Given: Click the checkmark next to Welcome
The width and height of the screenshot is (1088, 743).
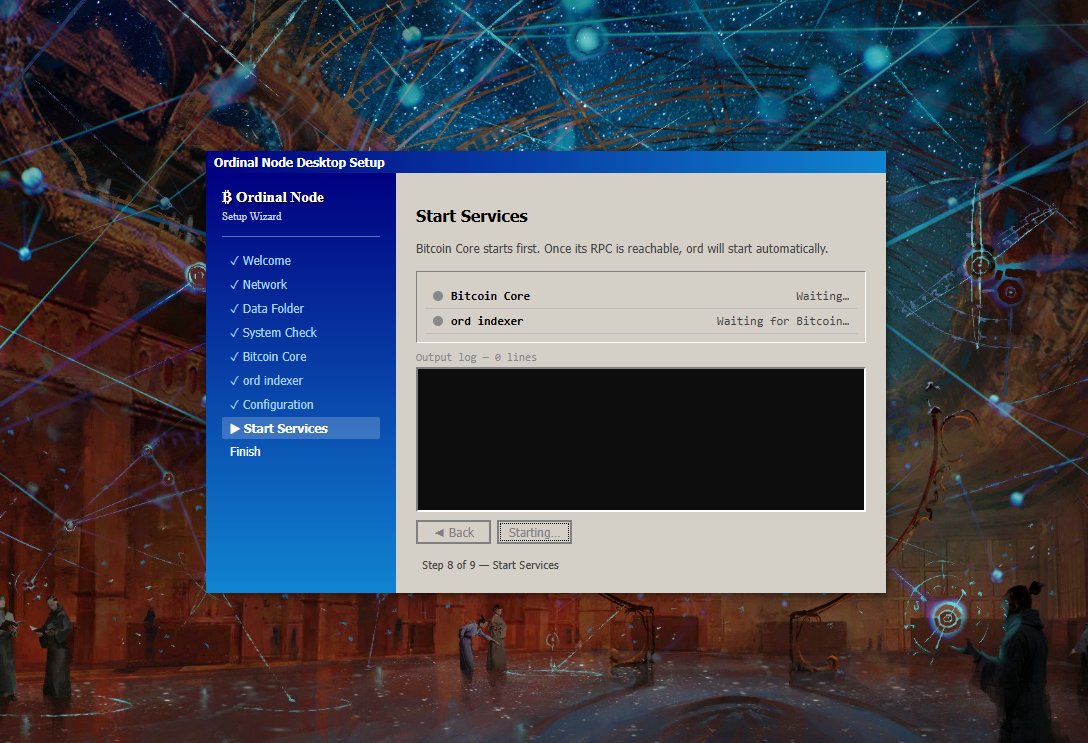Looking at the screenshot, I should coord(234,261).
